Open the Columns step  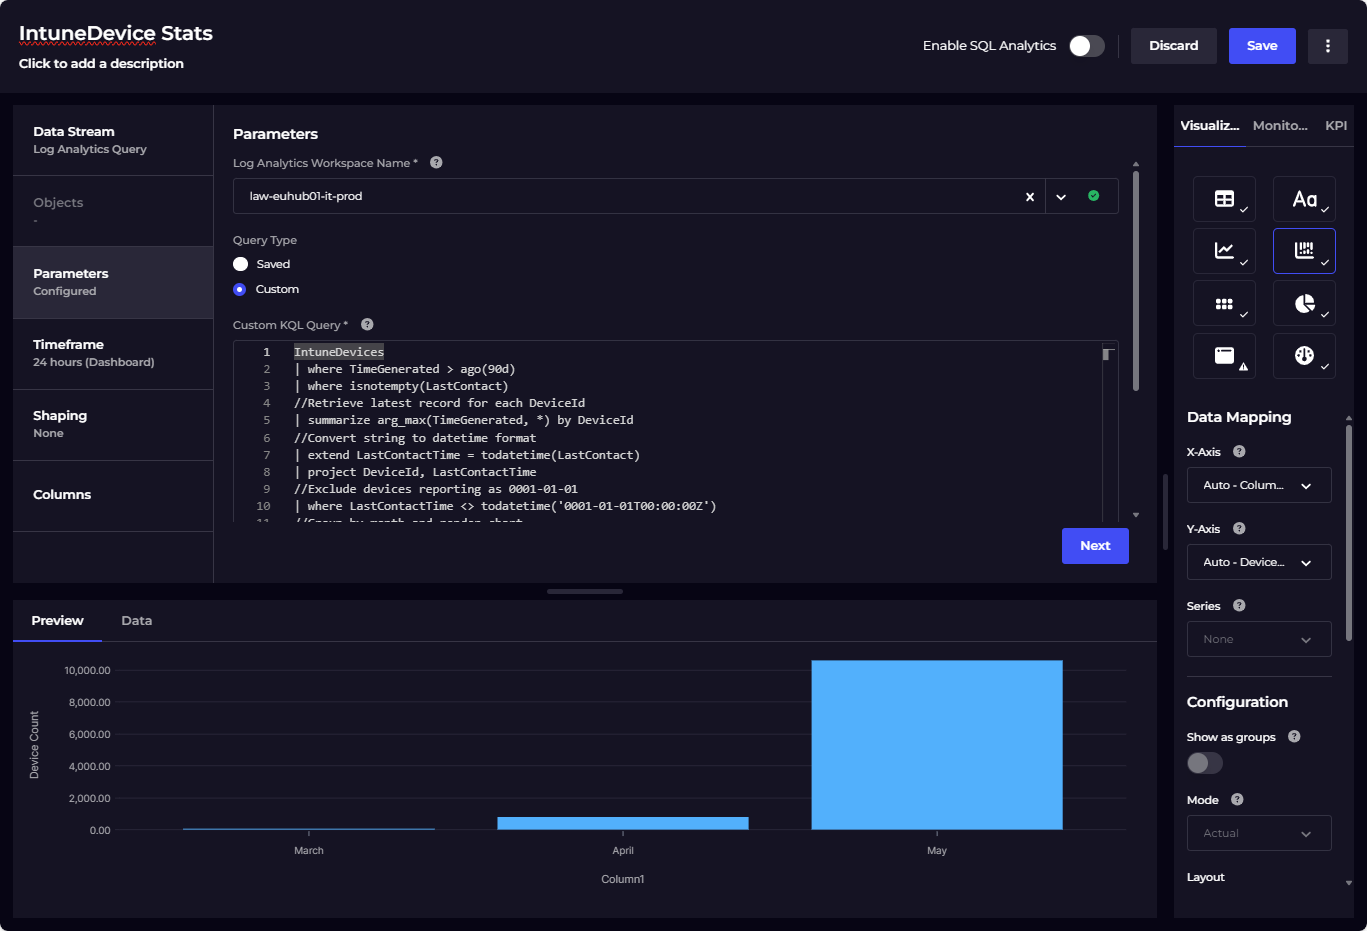click(x=113, y=495)
